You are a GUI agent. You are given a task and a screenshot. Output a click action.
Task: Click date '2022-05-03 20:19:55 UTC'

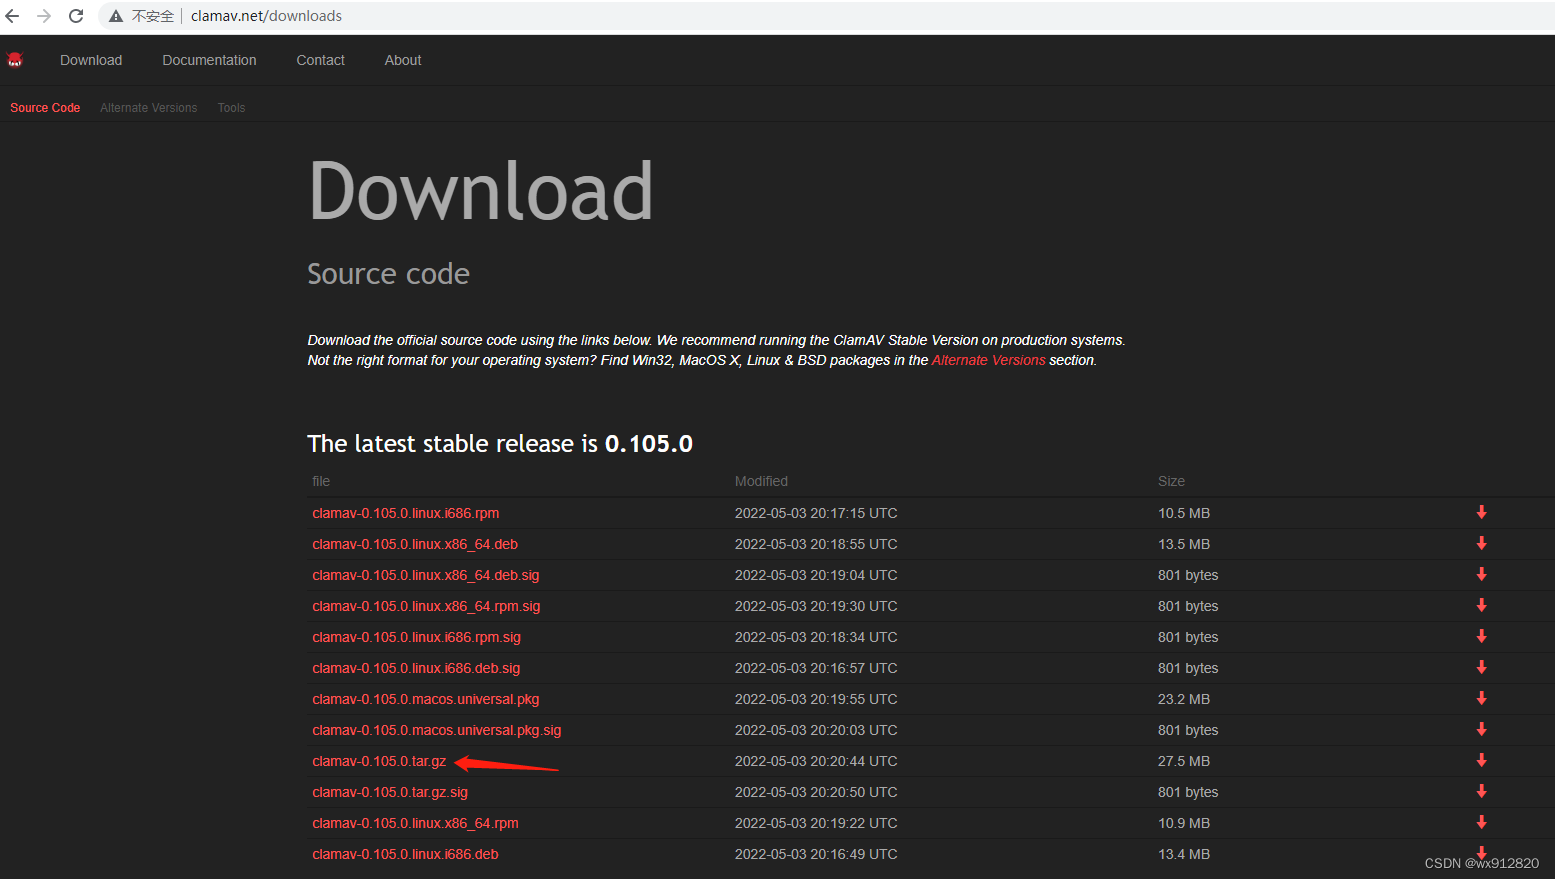click(816, 699)
